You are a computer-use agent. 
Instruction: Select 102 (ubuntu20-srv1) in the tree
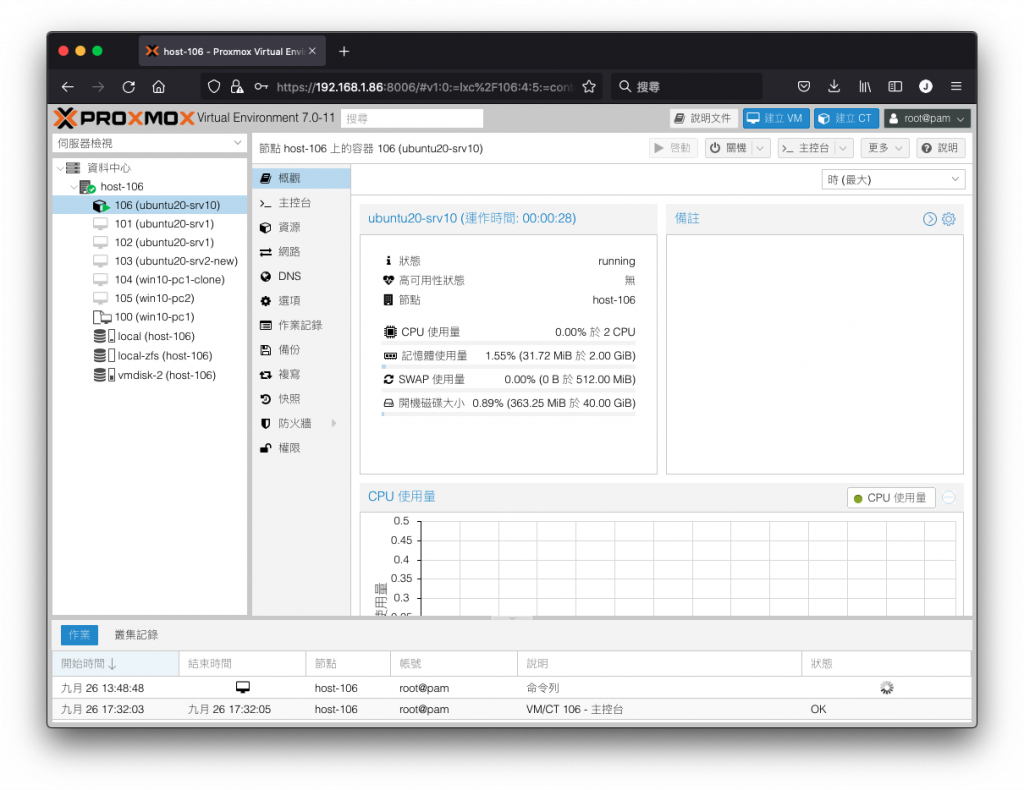[150, 242]
